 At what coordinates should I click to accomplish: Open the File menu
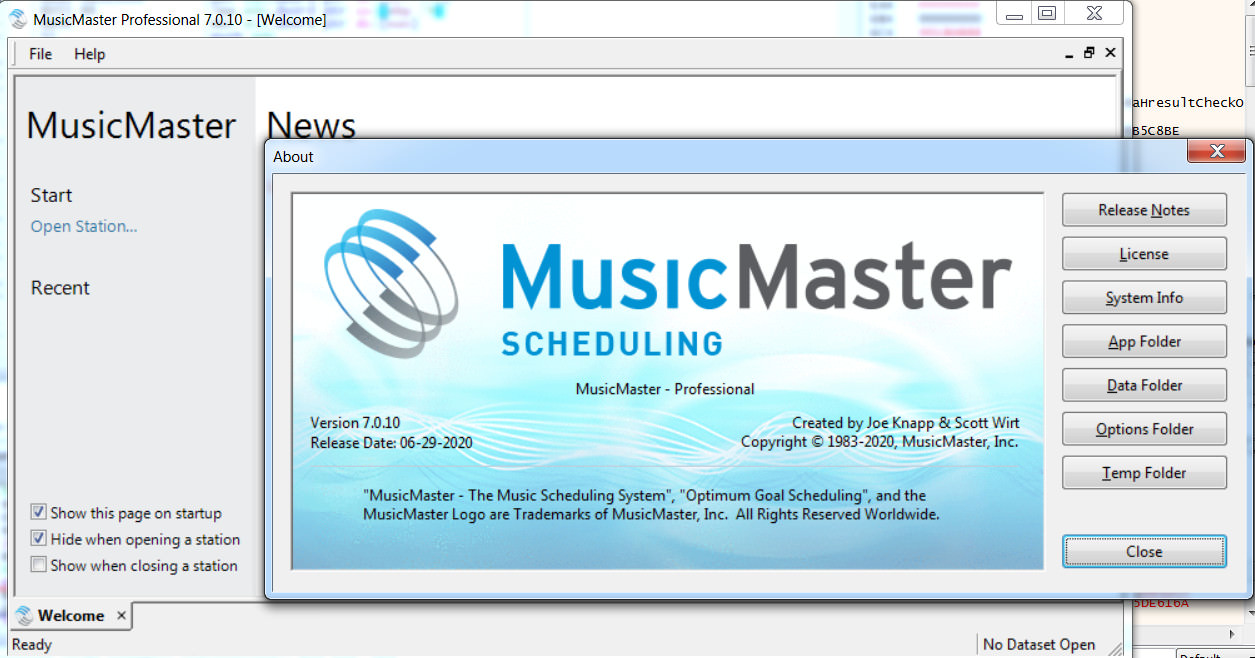click(40, 54)
